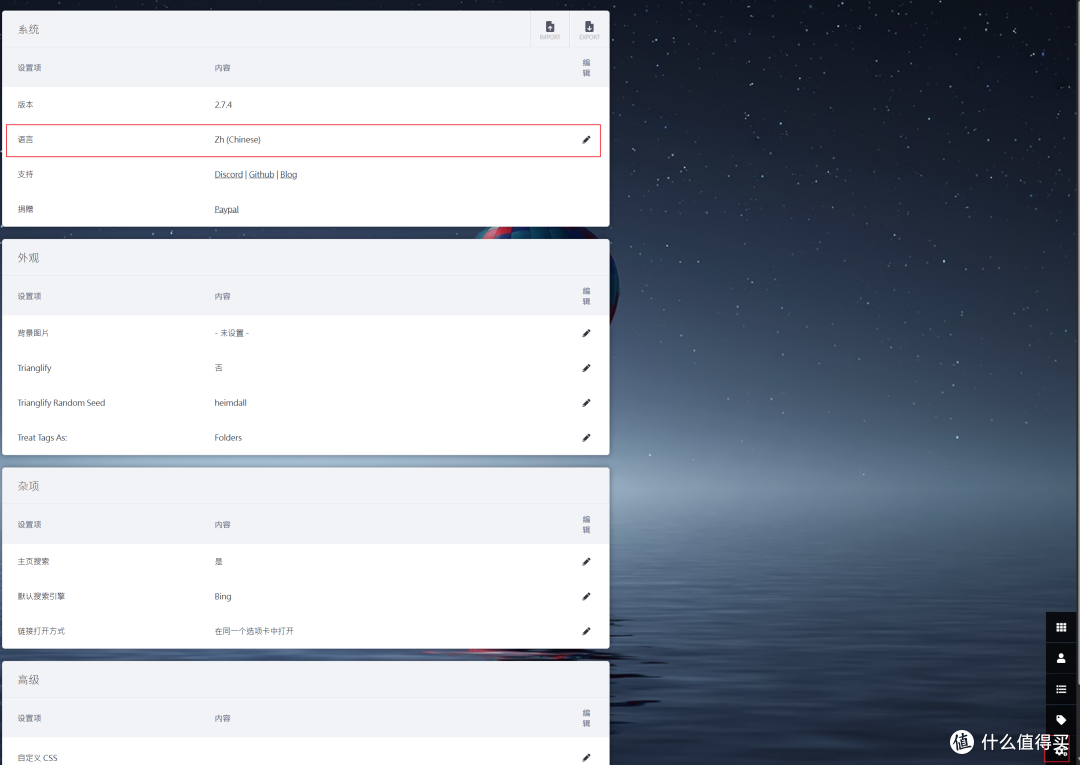Viewport: 1080px width, 765px height.
Task: Click the 高级 section title
Action: click(x=28, y=680)
